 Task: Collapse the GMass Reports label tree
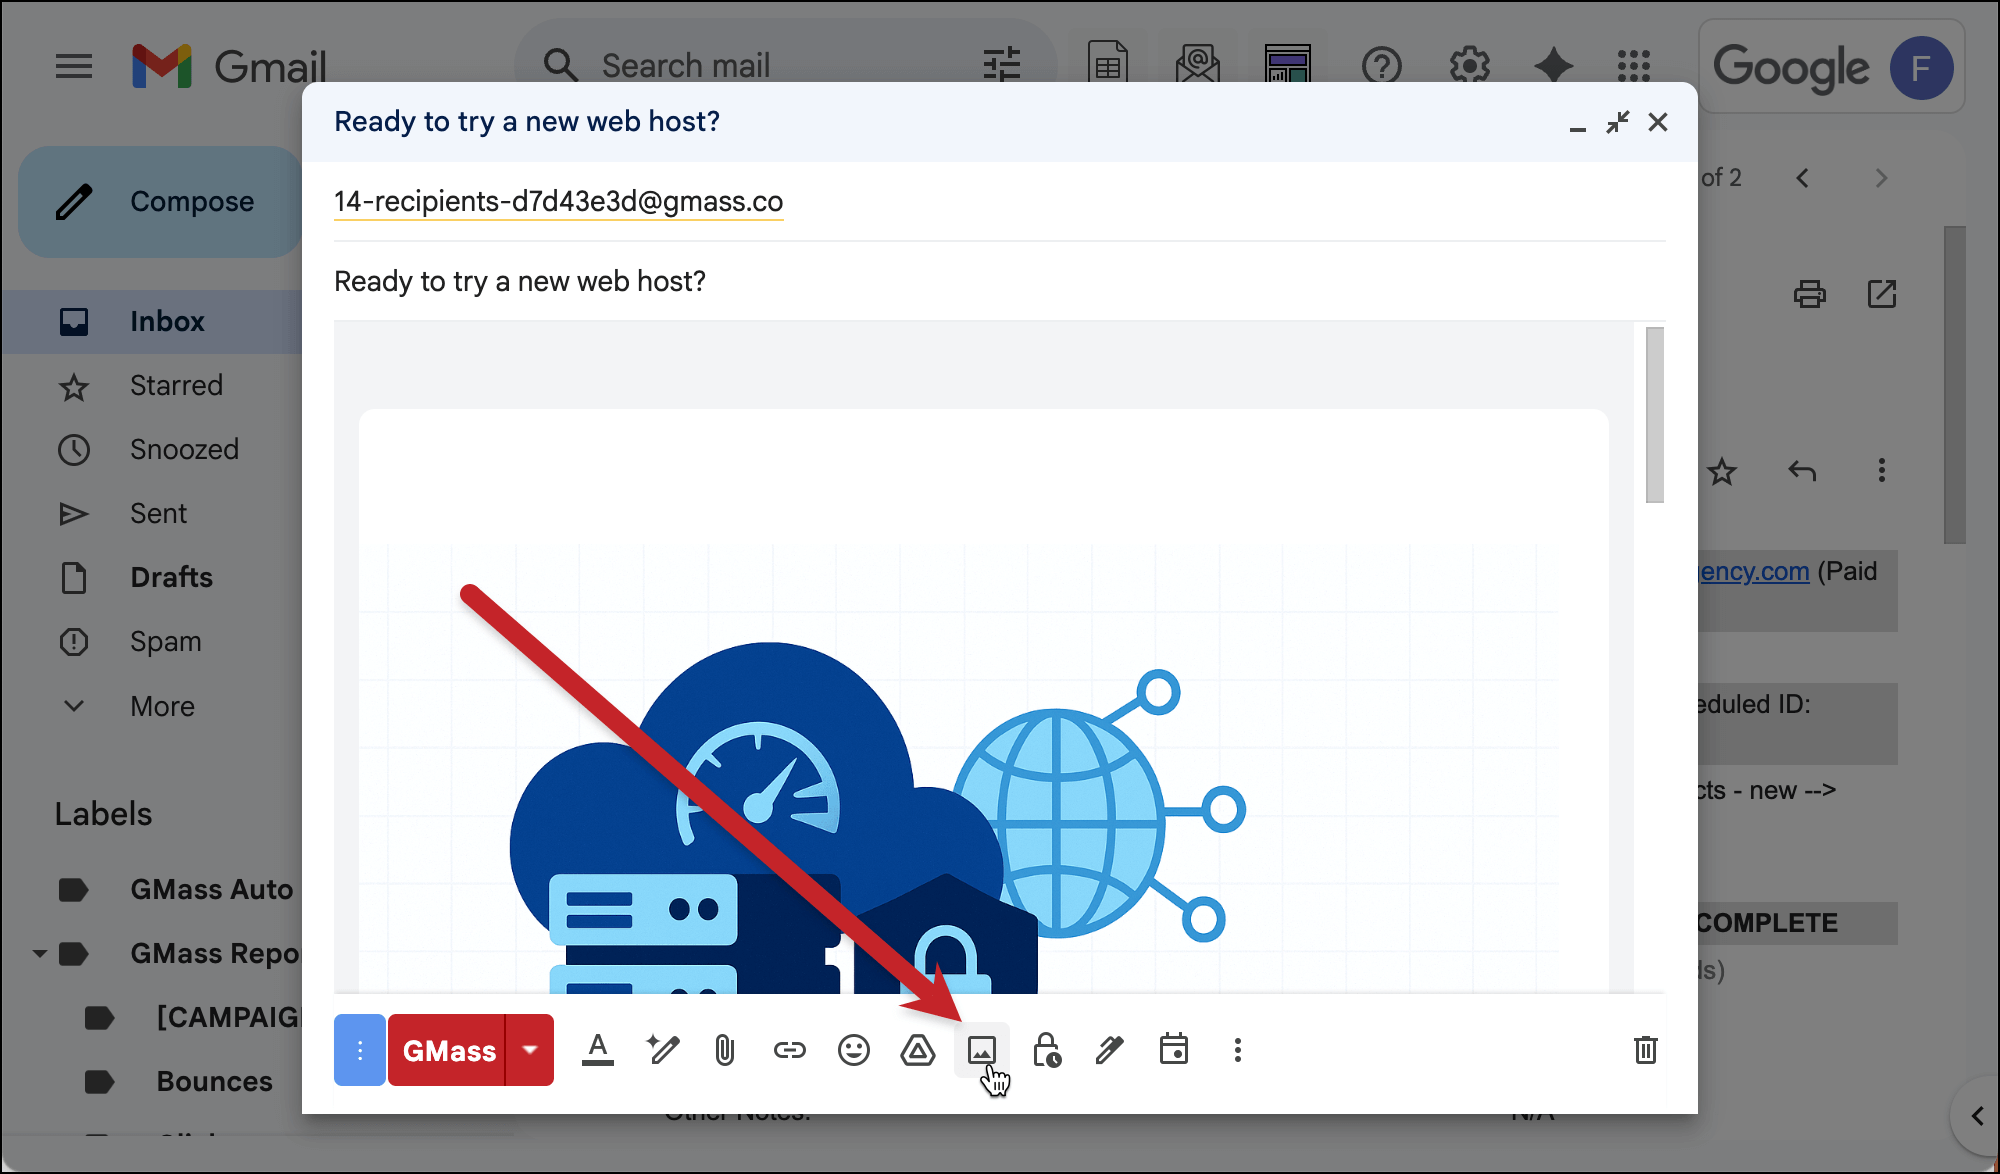39,954
